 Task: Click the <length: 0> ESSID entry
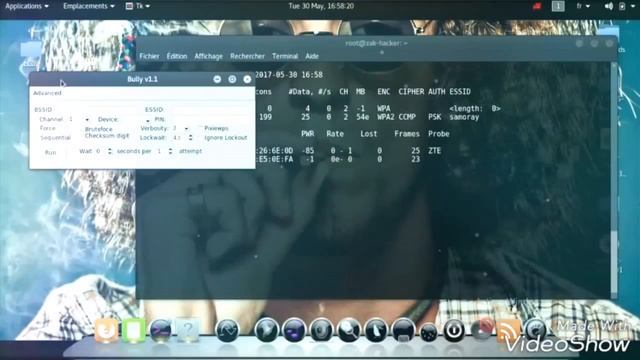coord(475,109)
